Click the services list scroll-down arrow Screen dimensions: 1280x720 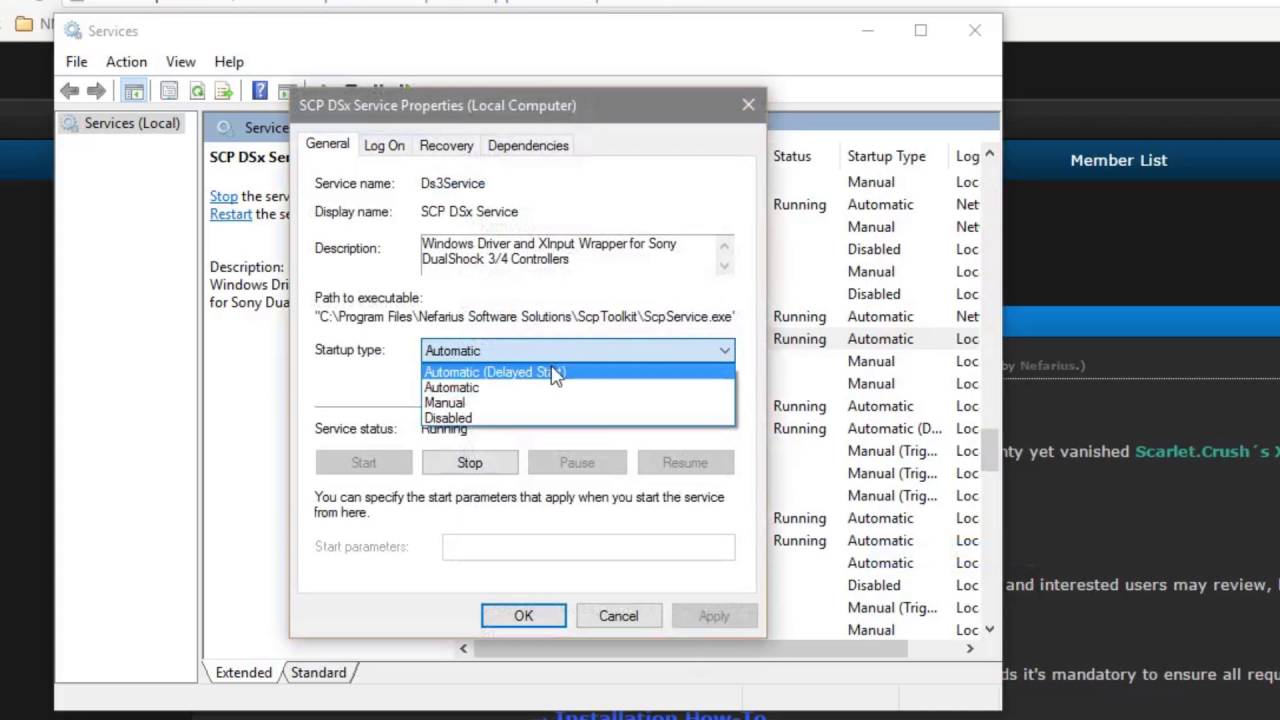(x=990, y=629)
